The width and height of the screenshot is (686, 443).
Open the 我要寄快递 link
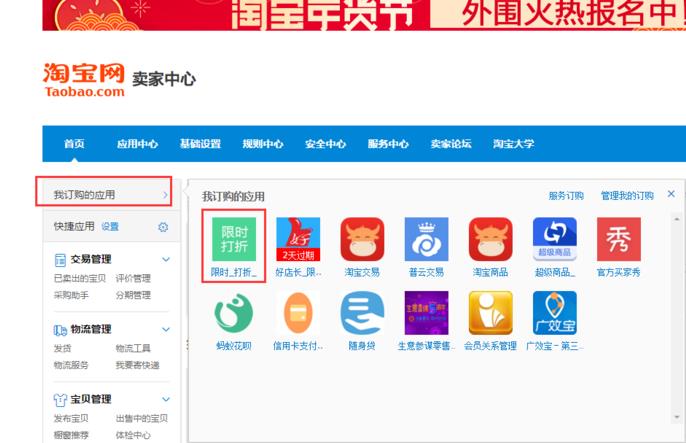coord(137,365)
